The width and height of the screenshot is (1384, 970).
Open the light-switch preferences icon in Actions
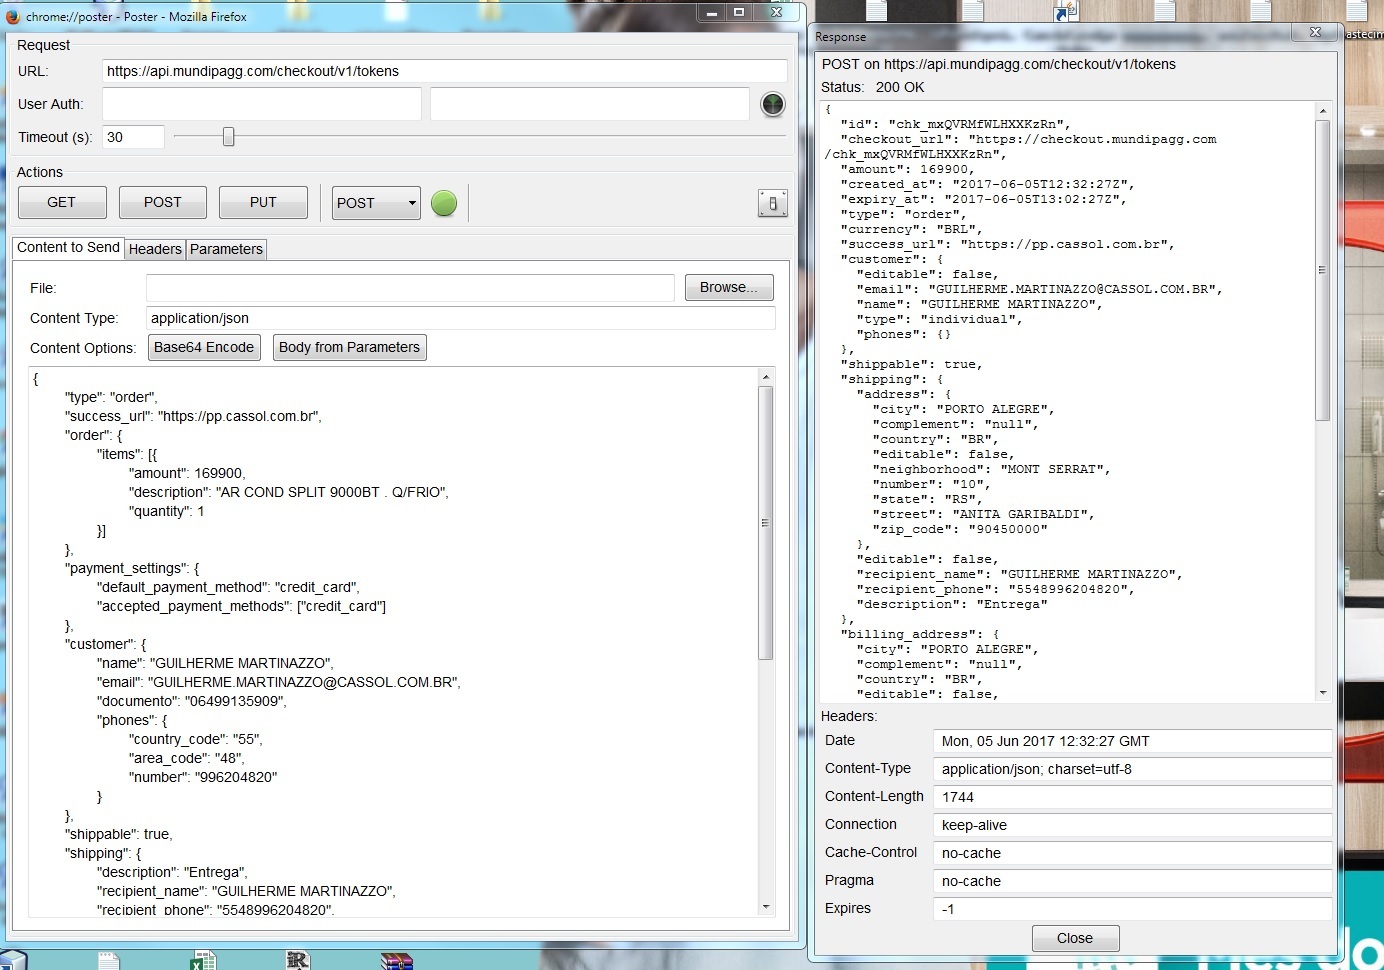(773, 203)
